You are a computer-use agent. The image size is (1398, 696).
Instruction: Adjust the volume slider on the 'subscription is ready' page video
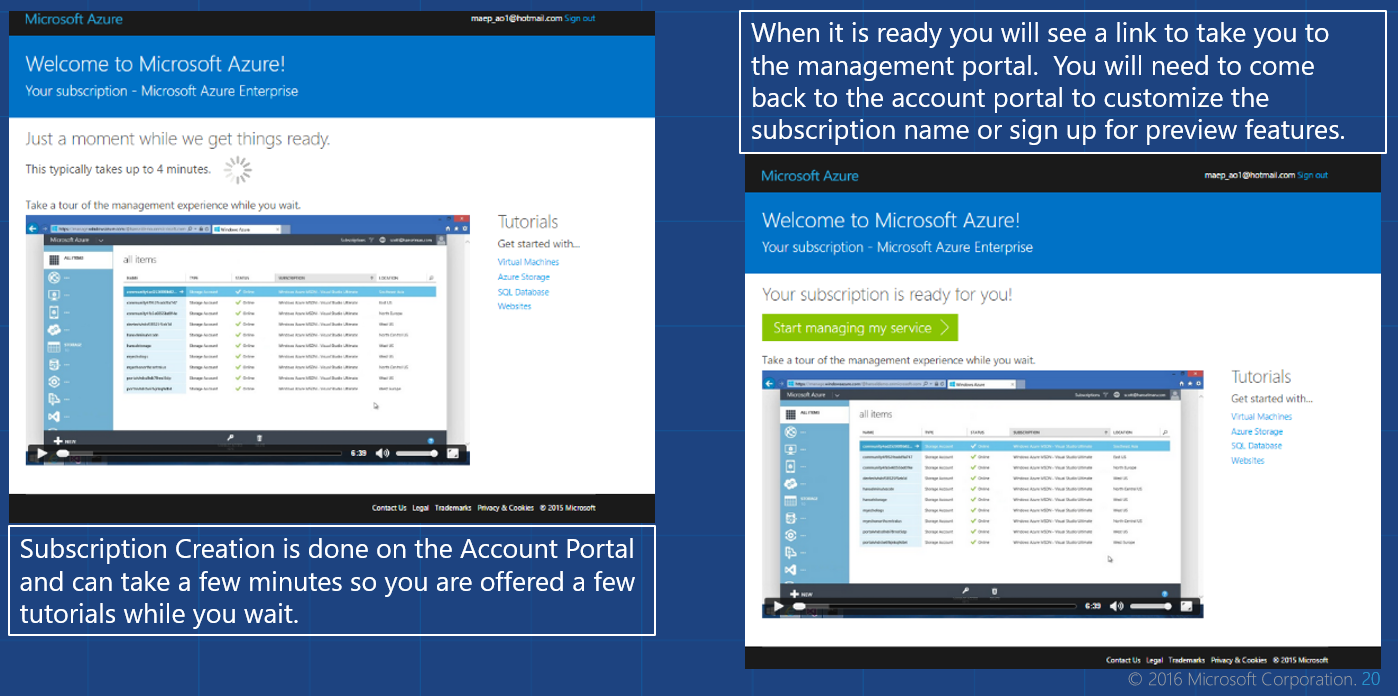1151,606
